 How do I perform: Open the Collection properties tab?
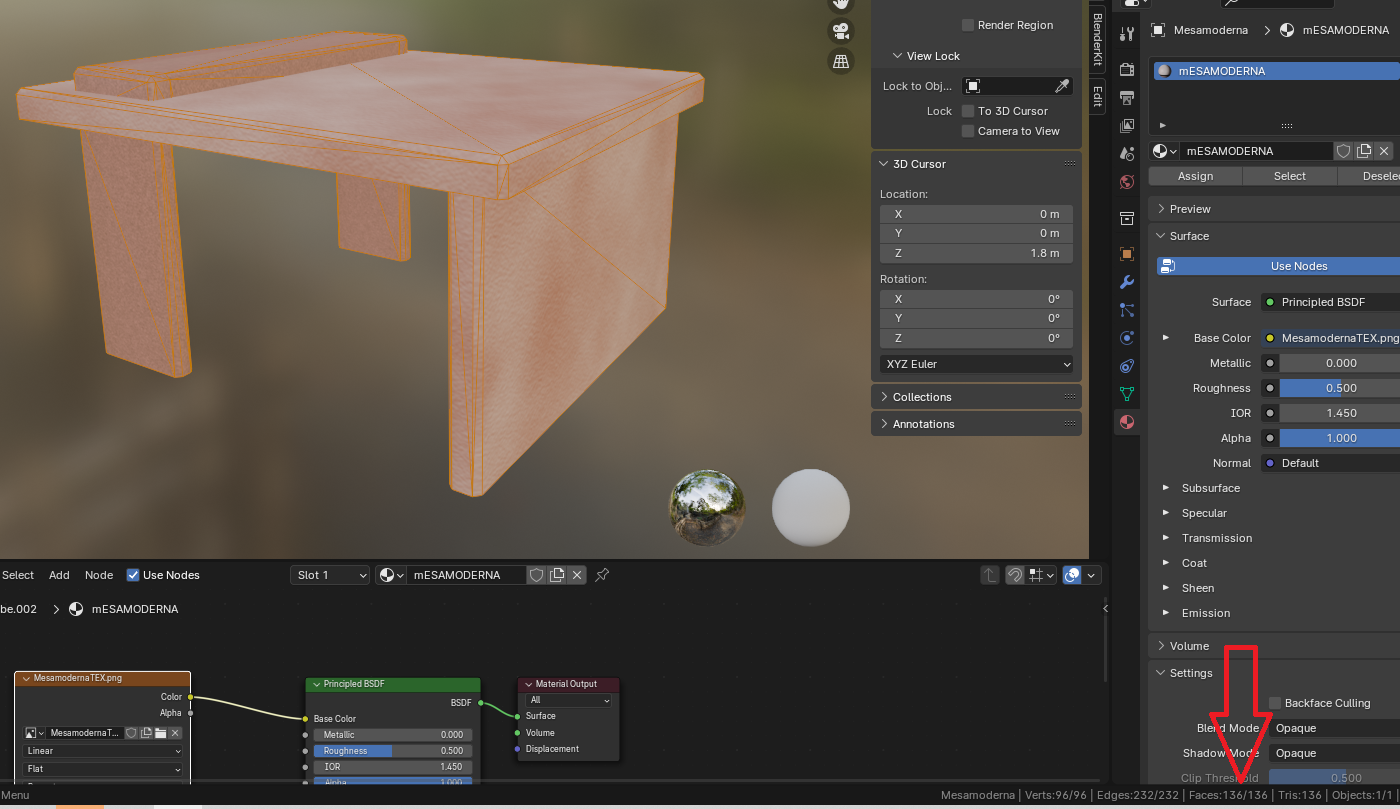(x=1127, y=218)
